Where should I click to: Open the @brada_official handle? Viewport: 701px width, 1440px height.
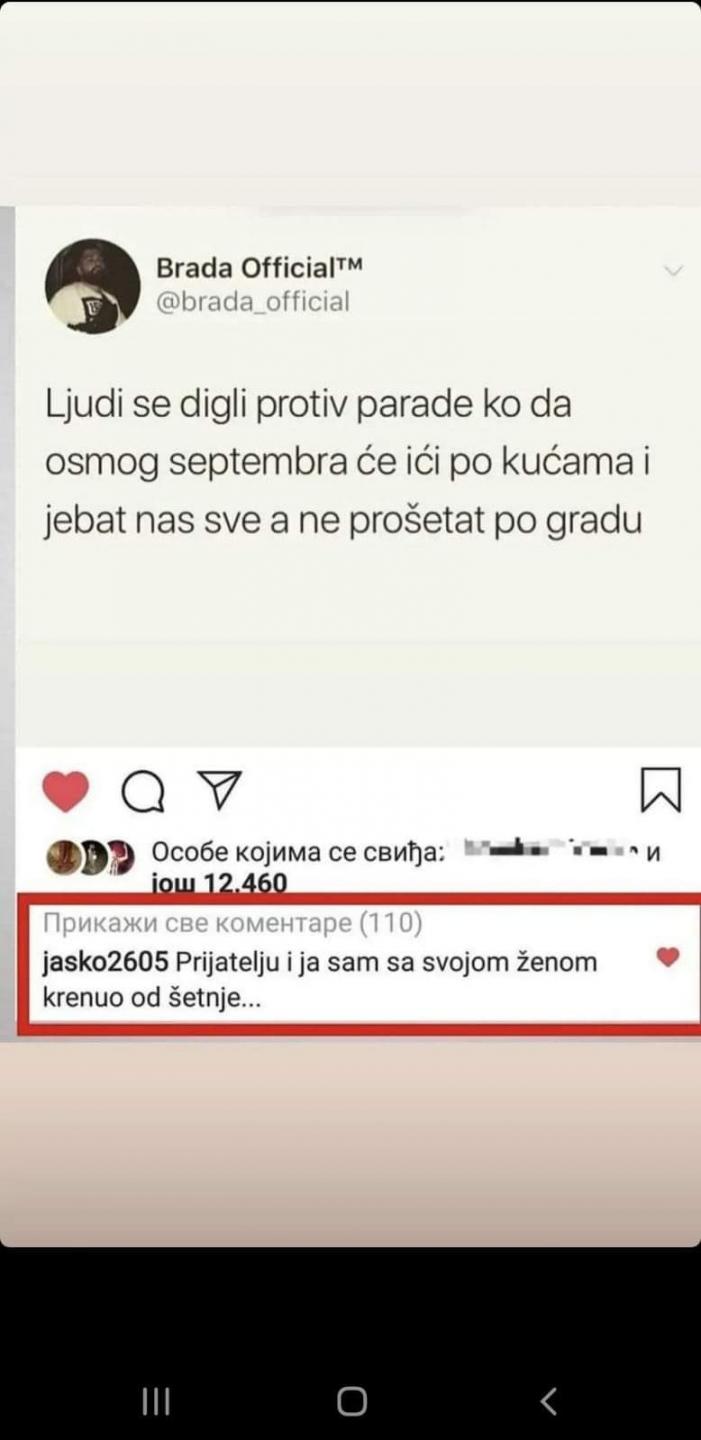[253, 301]
